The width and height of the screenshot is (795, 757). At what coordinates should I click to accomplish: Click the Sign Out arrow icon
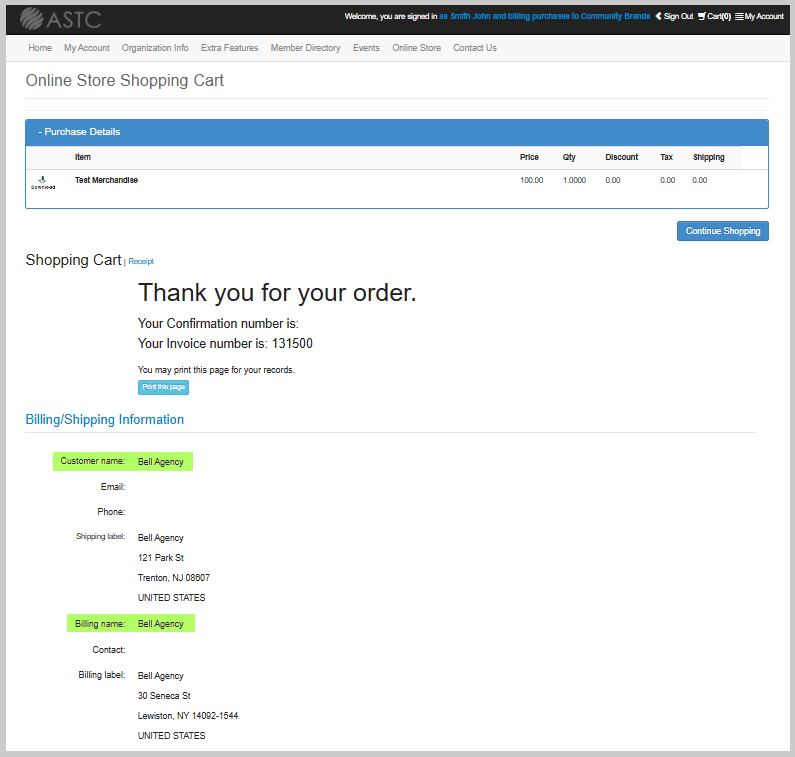click(658, 16)
